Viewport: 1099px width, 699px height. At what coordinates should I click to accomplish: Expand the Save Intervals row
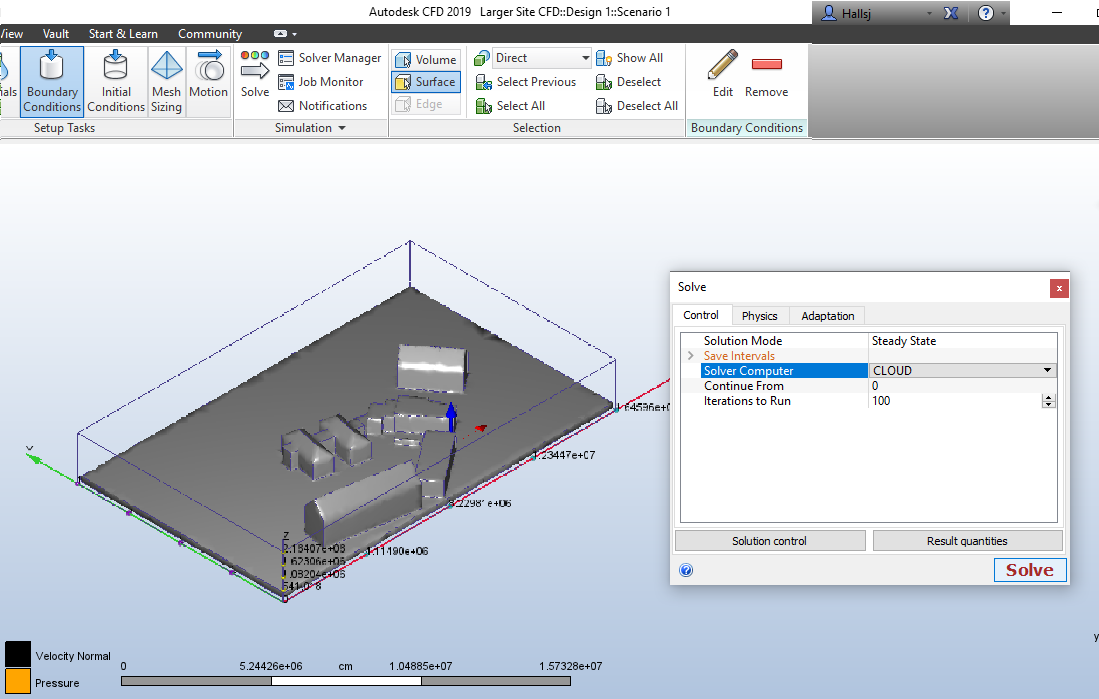(x=690, y=356)
